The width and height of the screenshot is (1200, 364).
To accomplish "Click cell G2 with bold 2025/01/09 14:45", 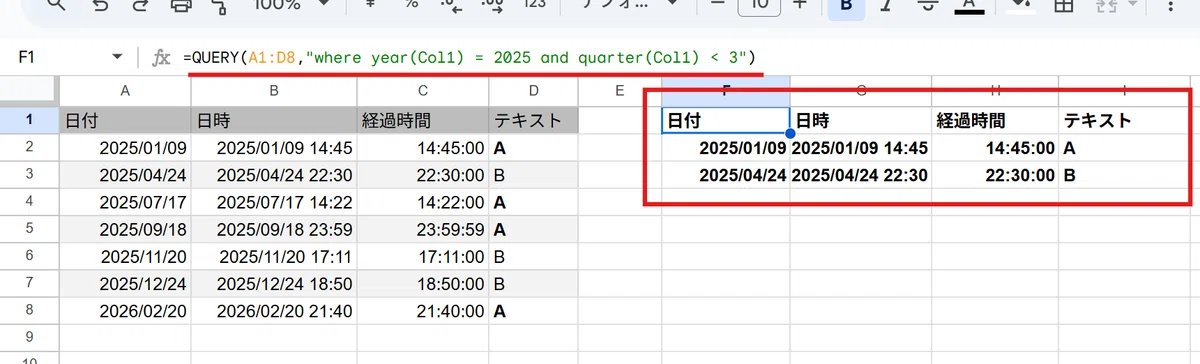I will (860, 147).
